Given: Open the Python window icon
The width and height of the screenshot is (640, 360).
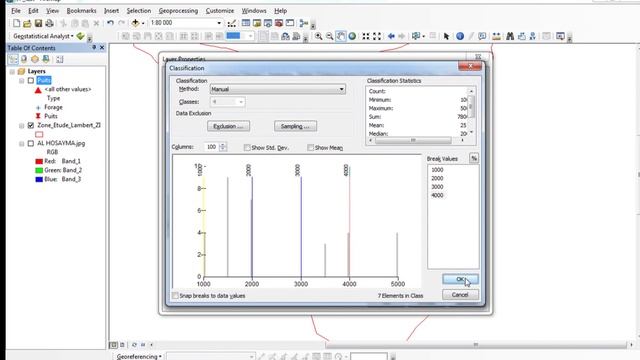Looking at the screenshot, I should 290,23.
